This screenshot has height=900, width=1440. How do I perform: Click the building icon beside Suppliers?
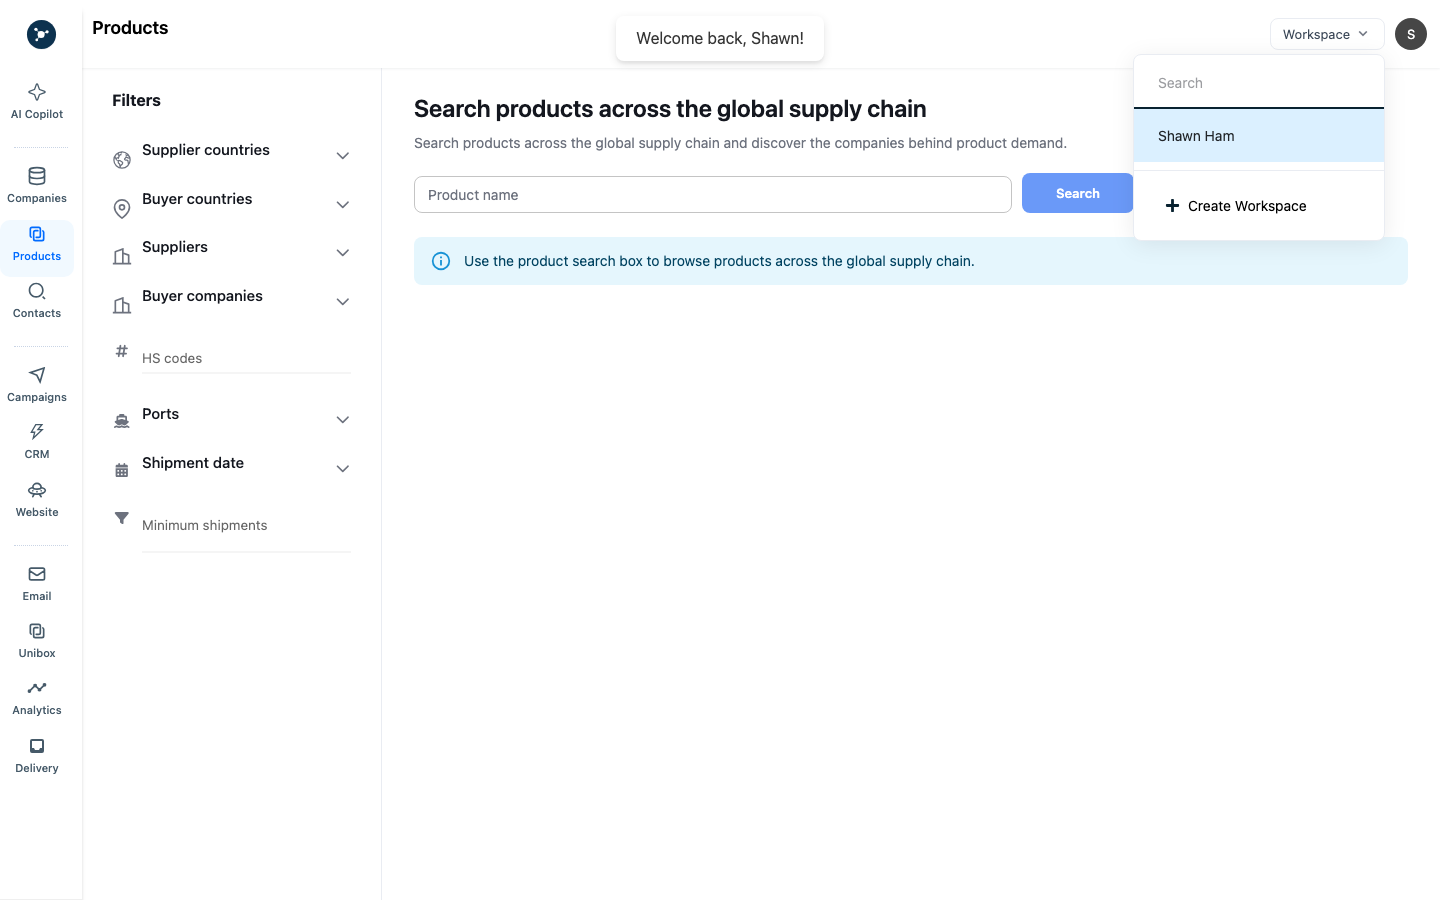[122, 257]
